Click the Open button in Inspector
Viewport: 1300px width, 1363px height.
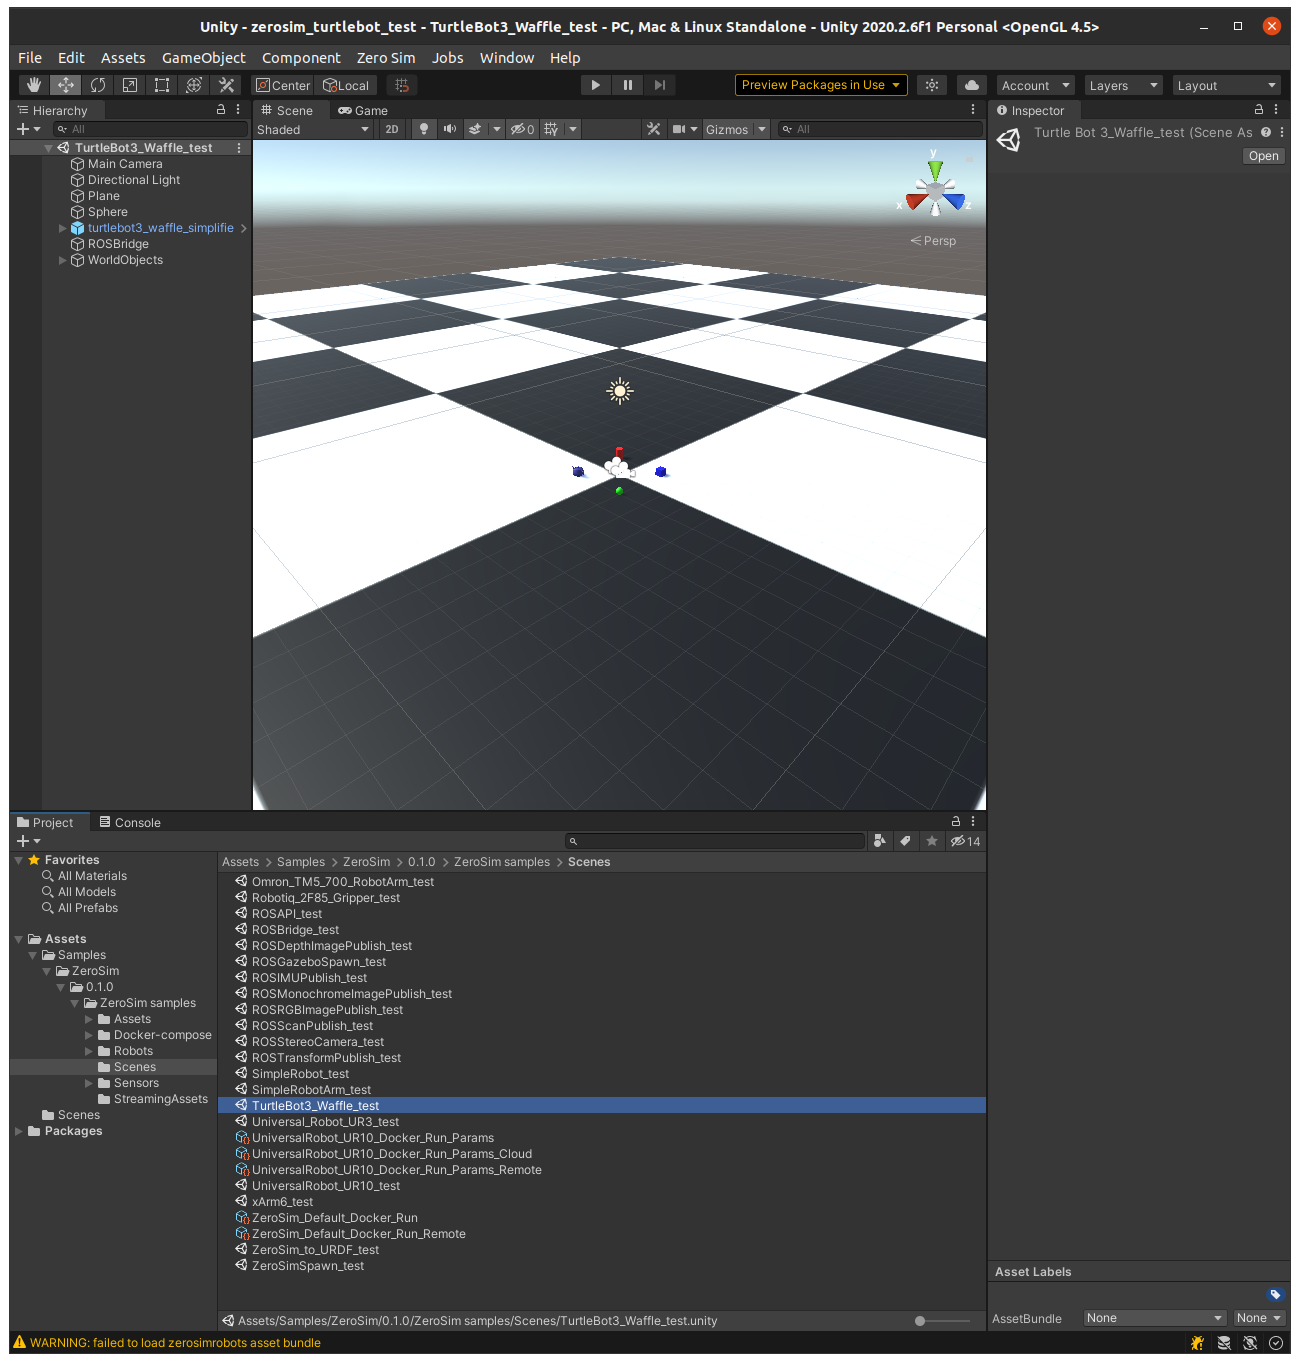[x=1263, y=156]
